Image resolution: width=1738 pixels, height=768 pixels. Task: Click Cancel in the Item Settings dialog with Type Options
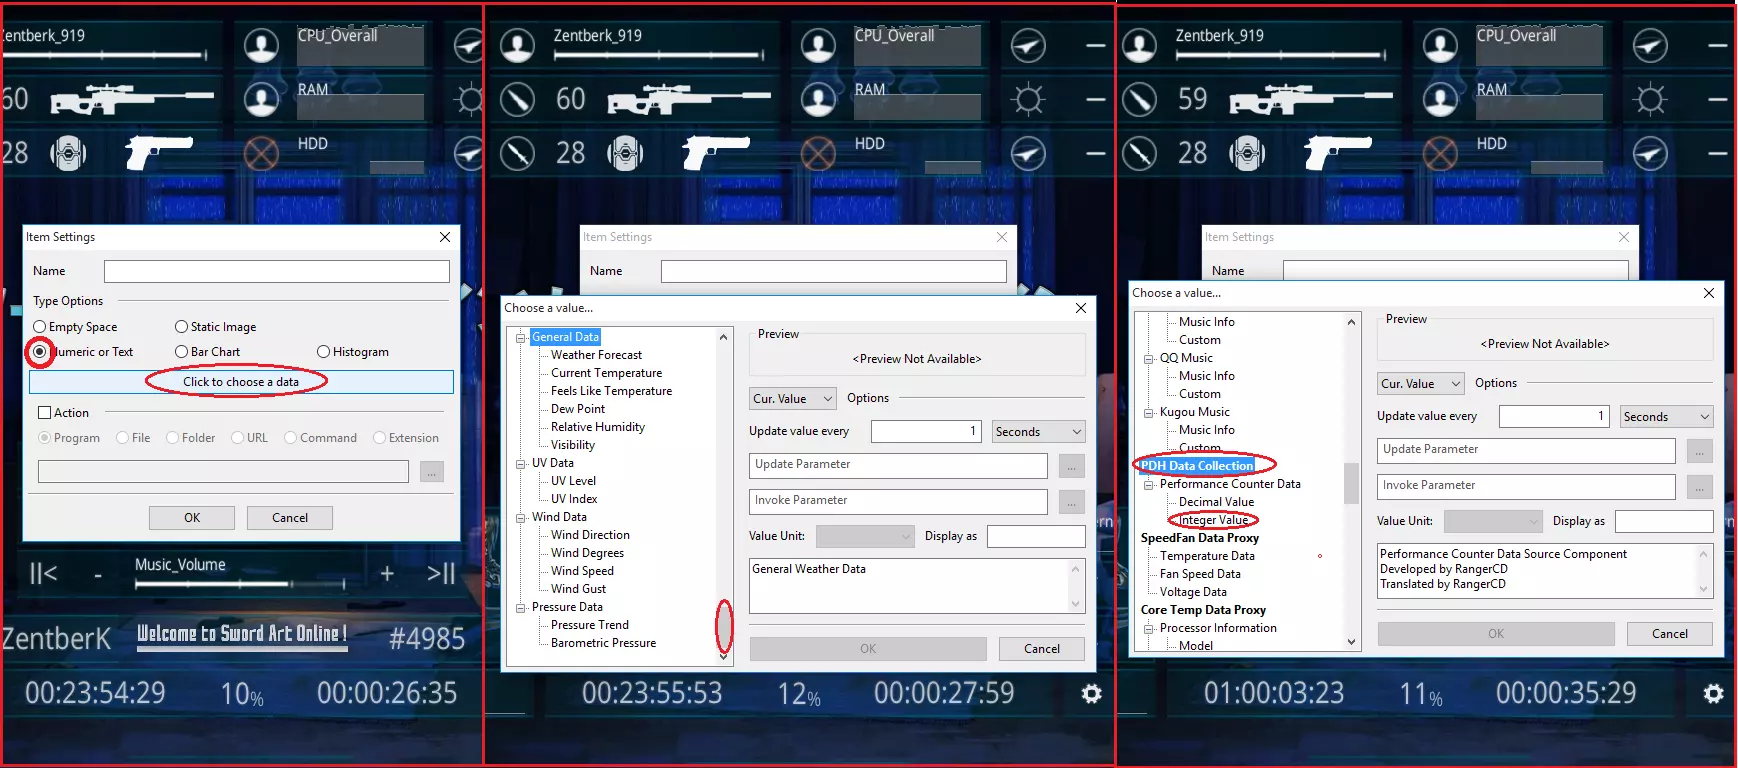click(290, 518)
